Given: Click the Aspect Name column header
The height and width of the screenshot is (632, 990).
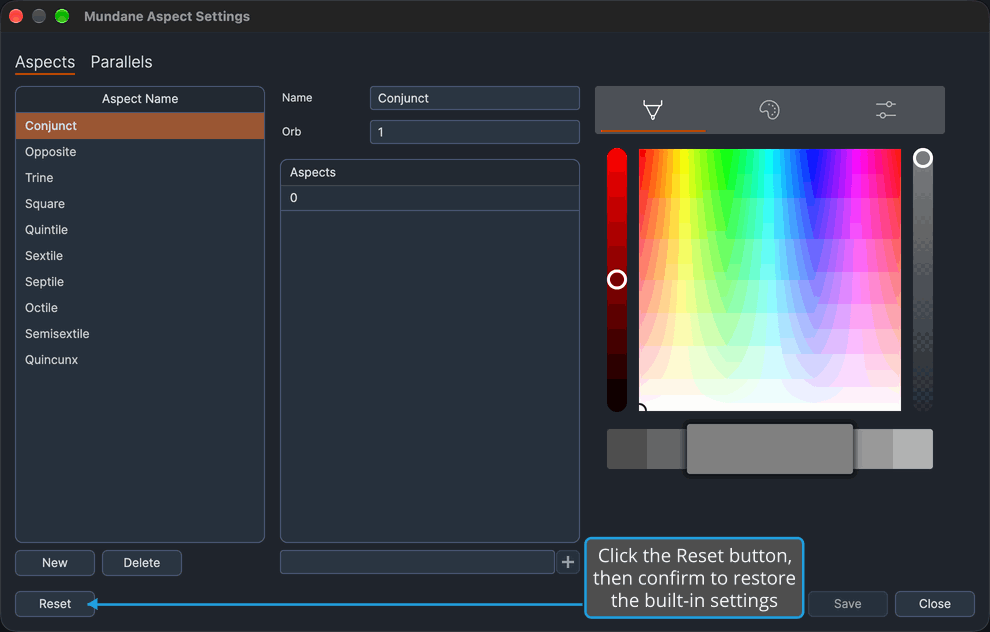Looking at the screenshot, I should pyautogui.click(x=140, y=99).
